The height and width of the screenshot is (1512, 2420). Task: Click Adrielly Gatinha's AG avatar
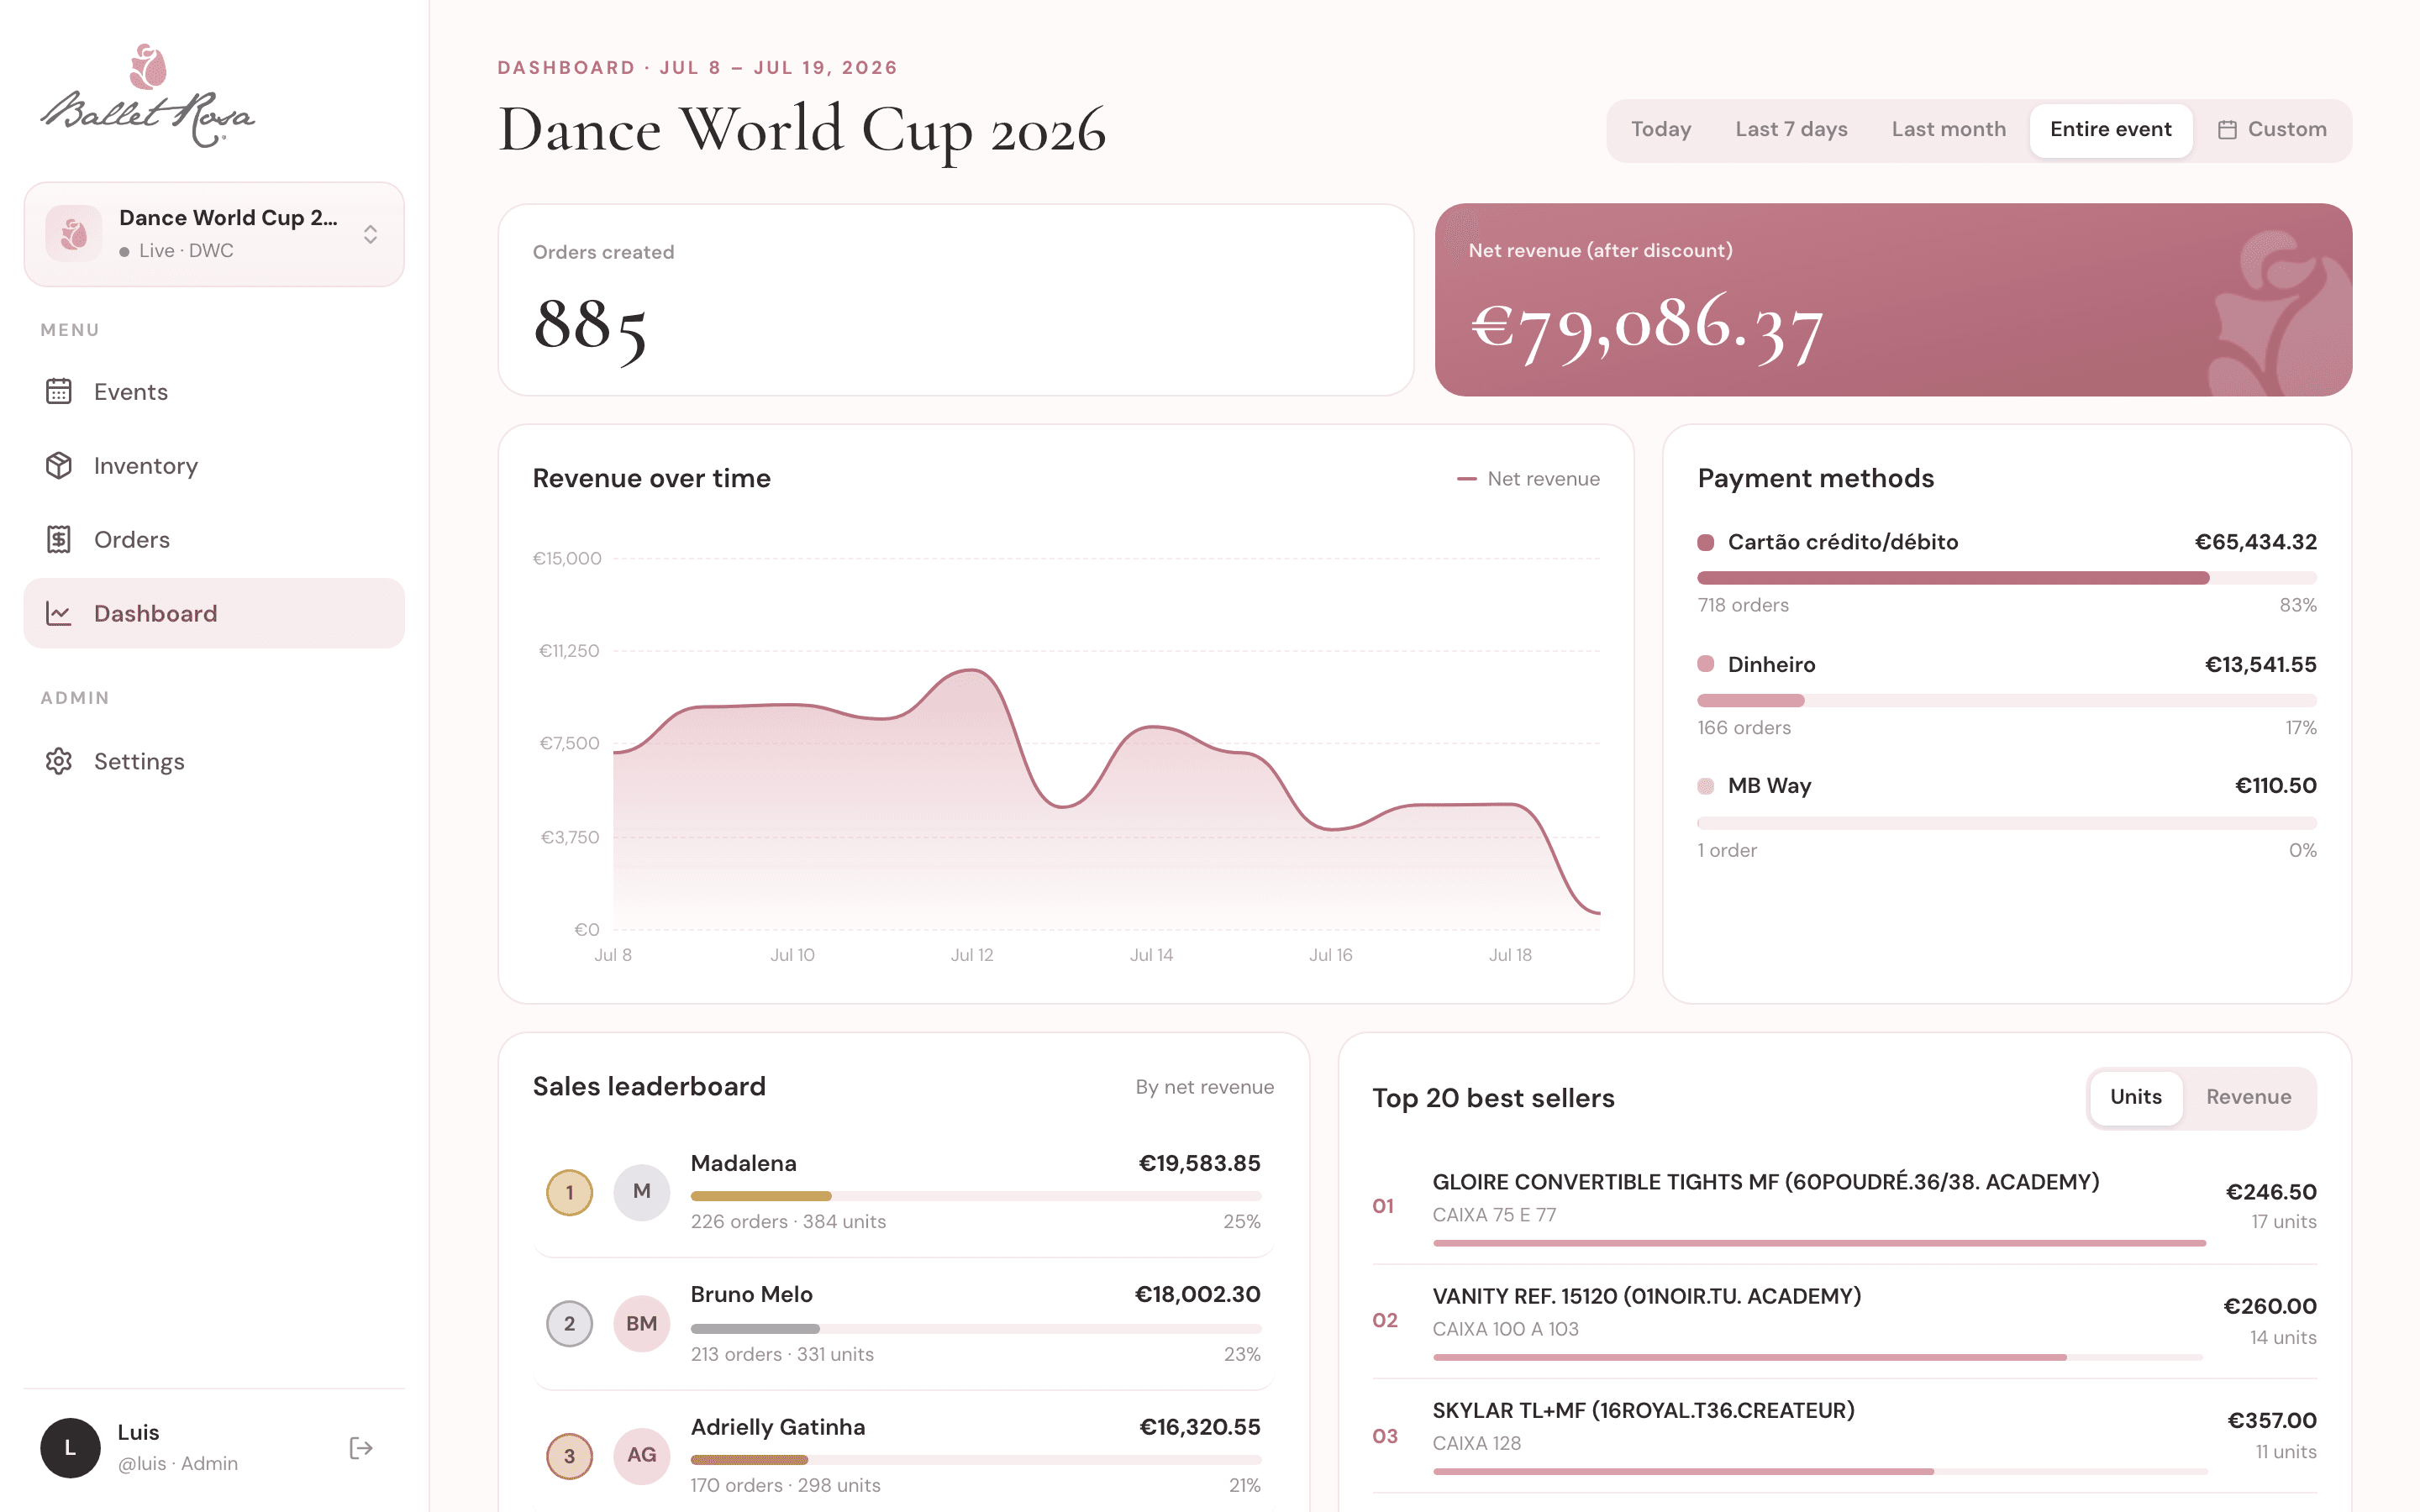click(641, 1456)
